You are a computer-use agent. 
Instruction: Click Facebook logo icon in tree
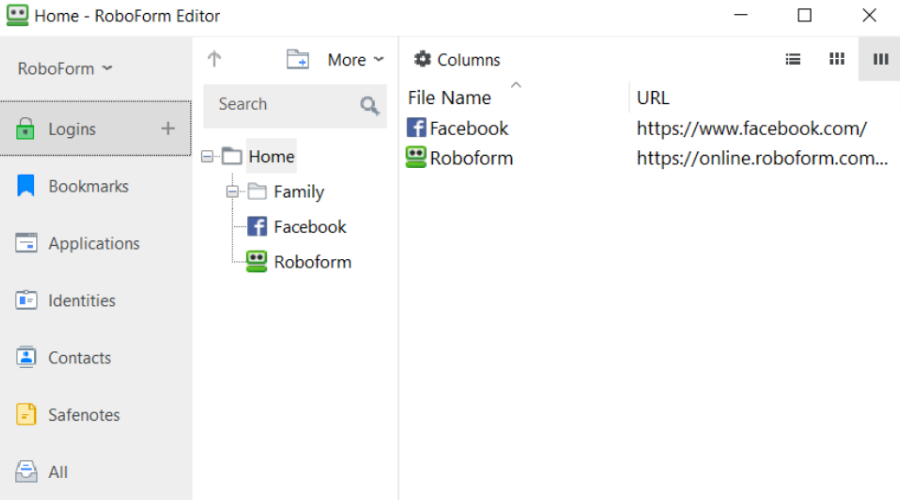(257, 227)
